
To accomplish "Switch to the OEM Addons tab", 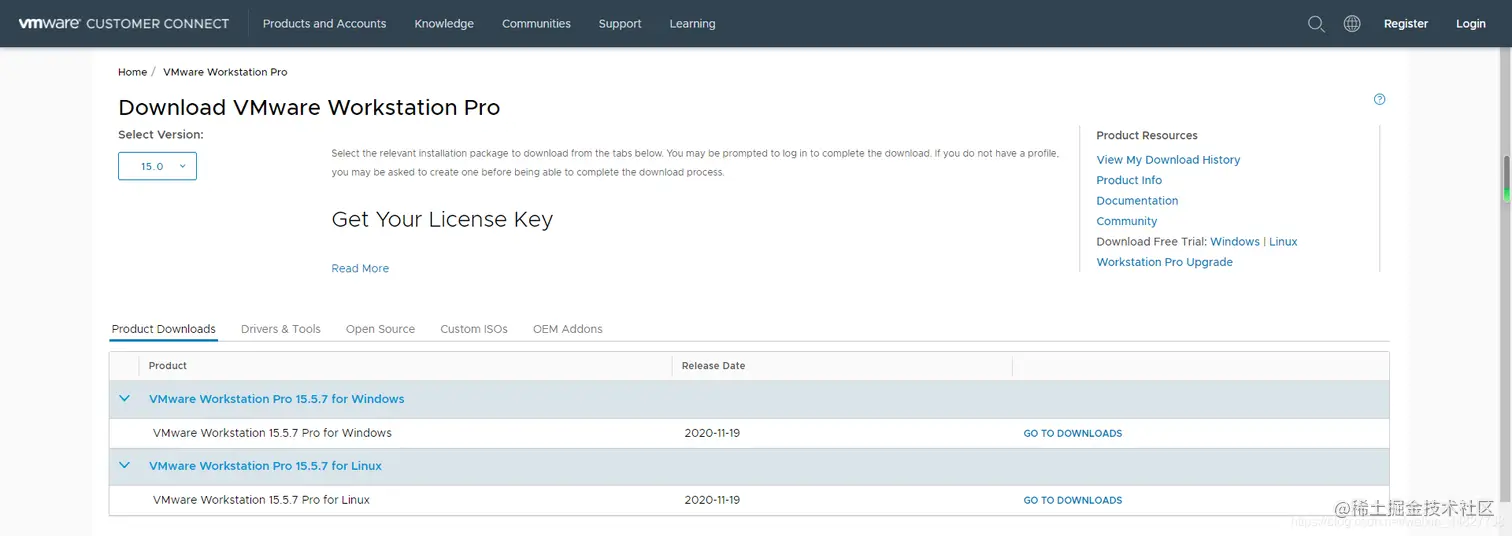I will (x=567, y=329).
